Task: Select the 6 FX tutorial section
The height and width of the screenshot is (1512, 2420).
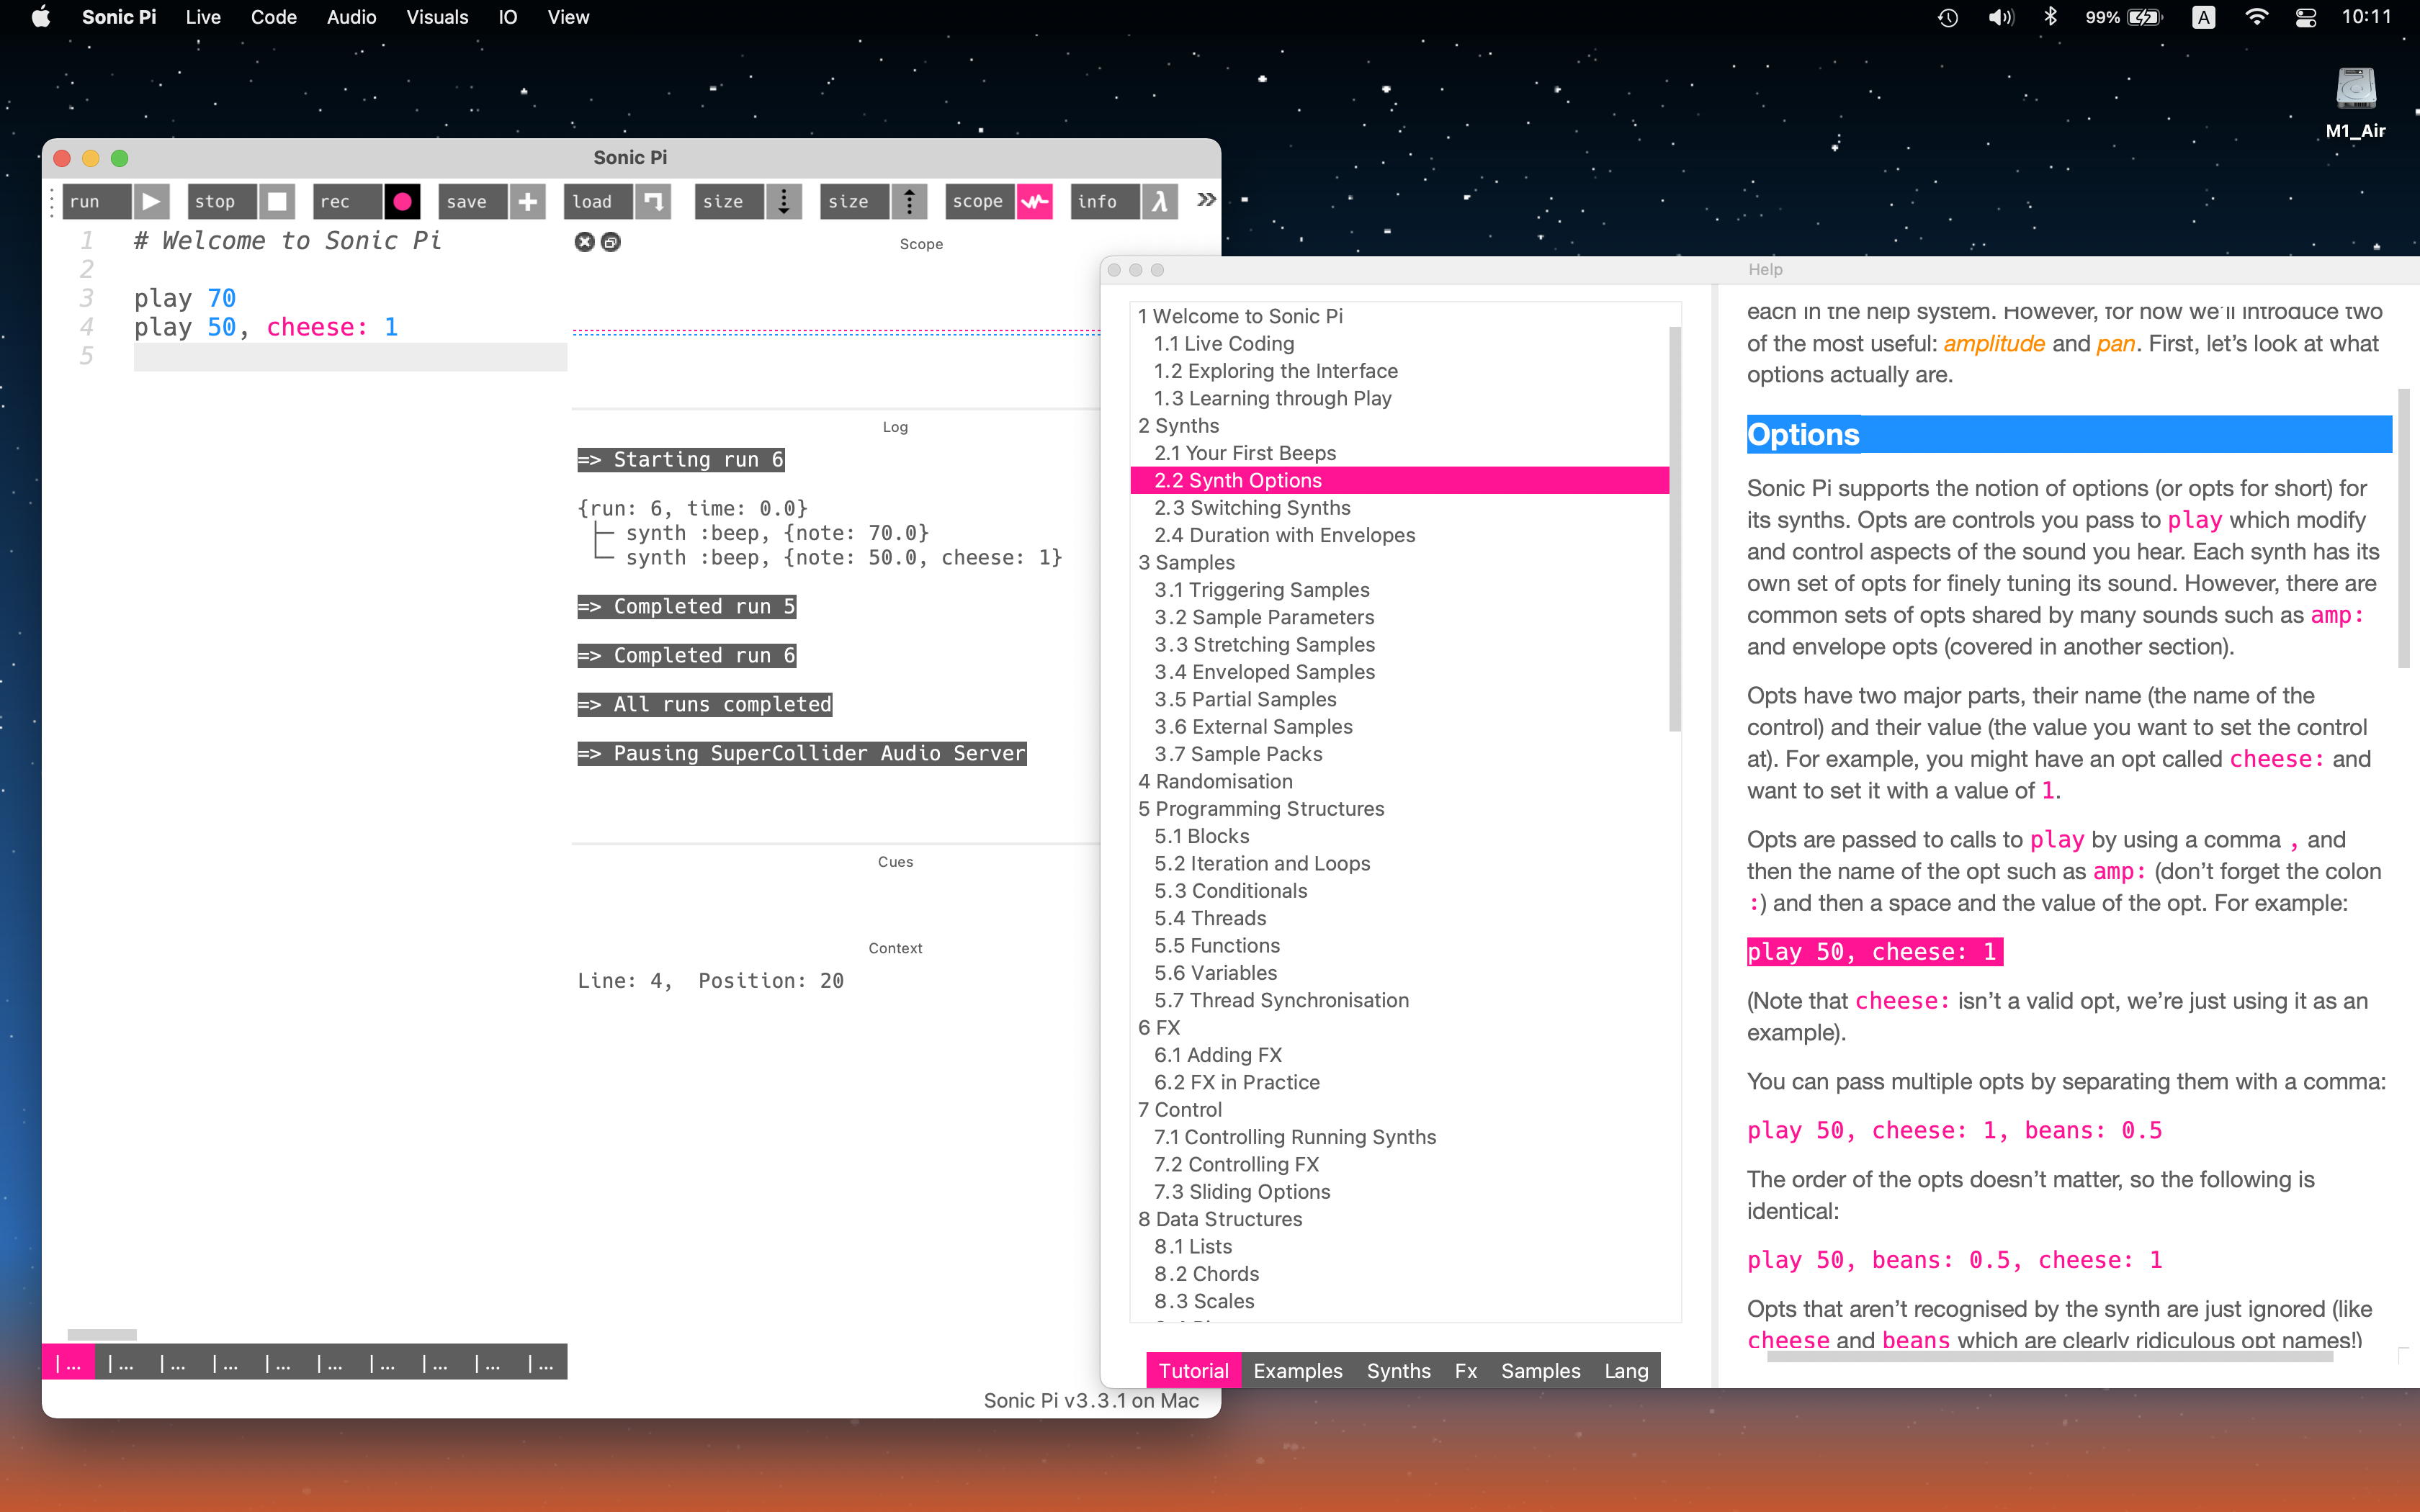Action: pos(1159,1027)
